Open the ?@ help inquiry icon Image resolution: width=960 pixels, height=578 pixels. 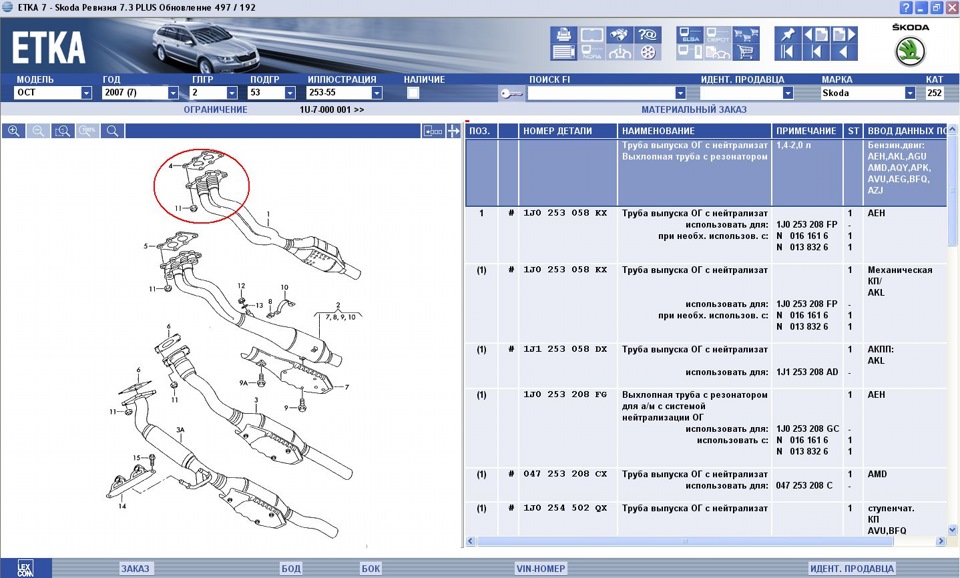point(648,35)
